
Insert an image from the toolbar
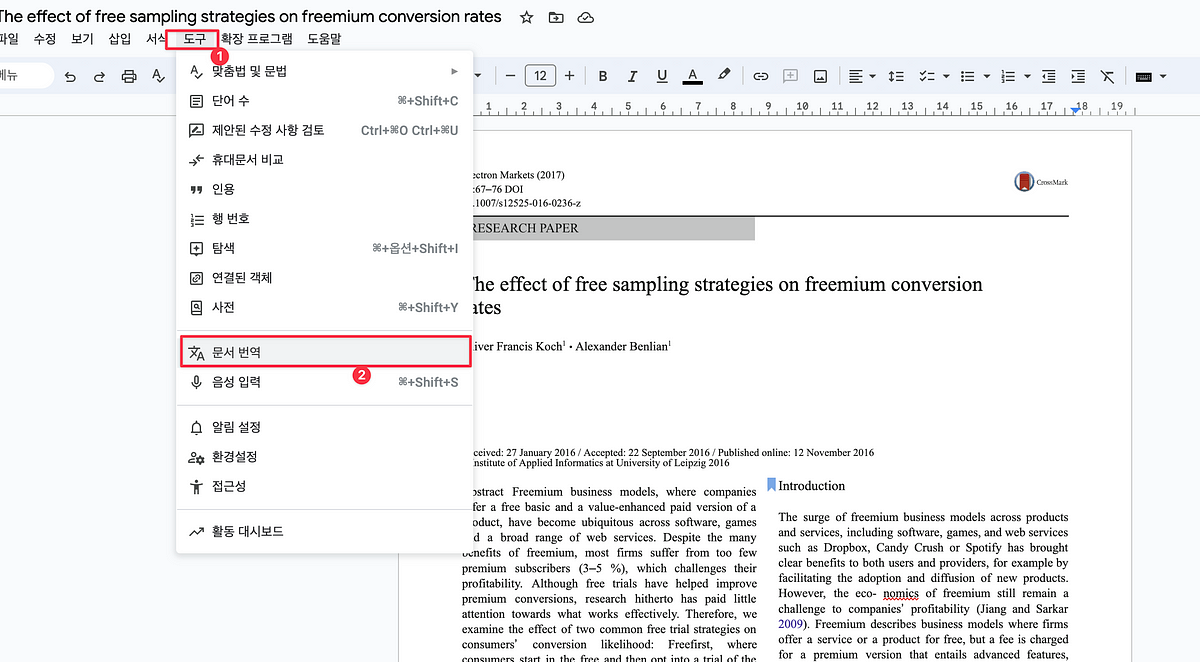point(820,76)
